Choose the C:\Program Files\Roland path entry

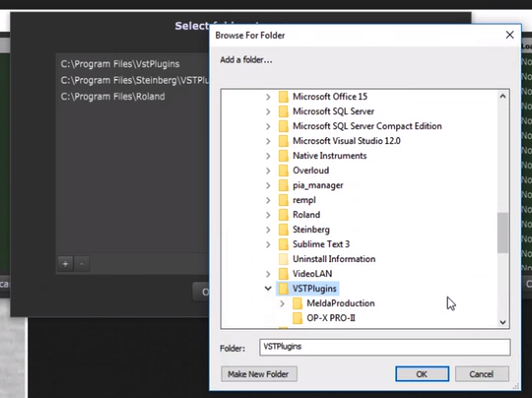[x=113, y=97]
